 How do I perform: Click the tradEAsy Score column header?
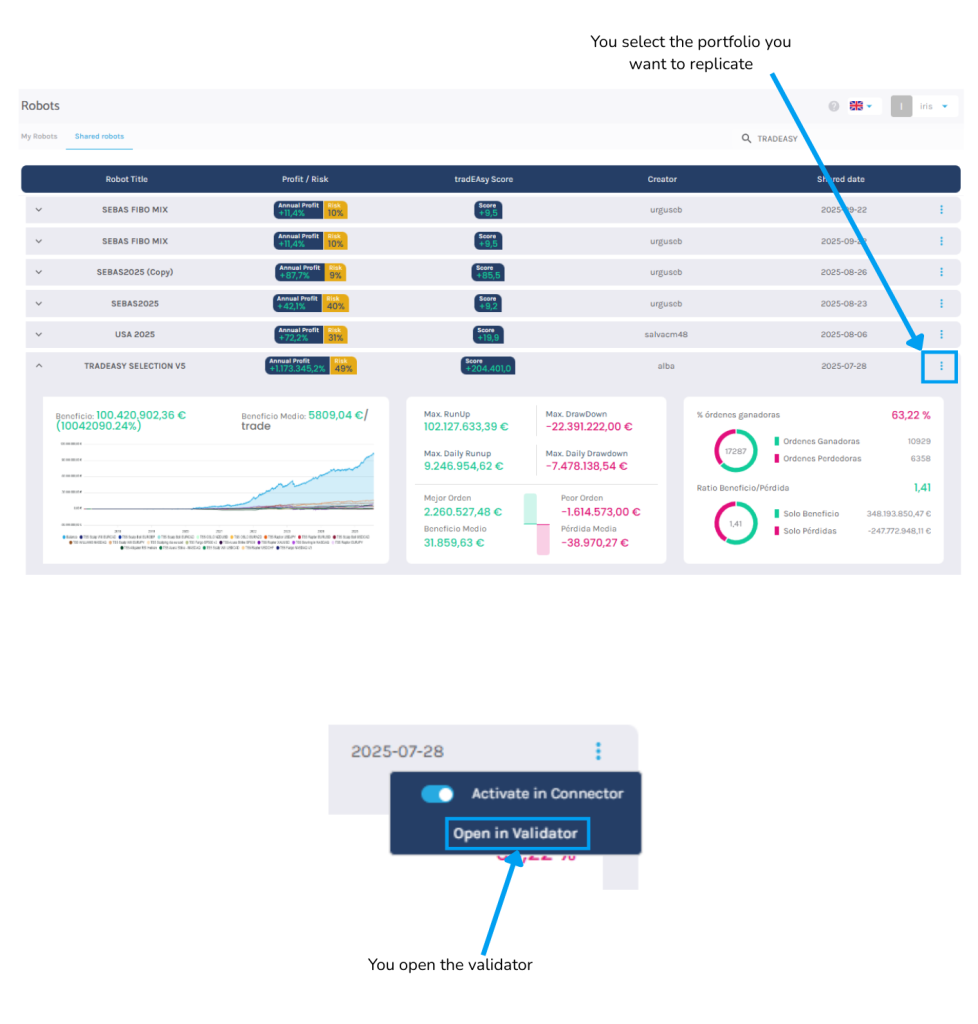coord(484,179)
